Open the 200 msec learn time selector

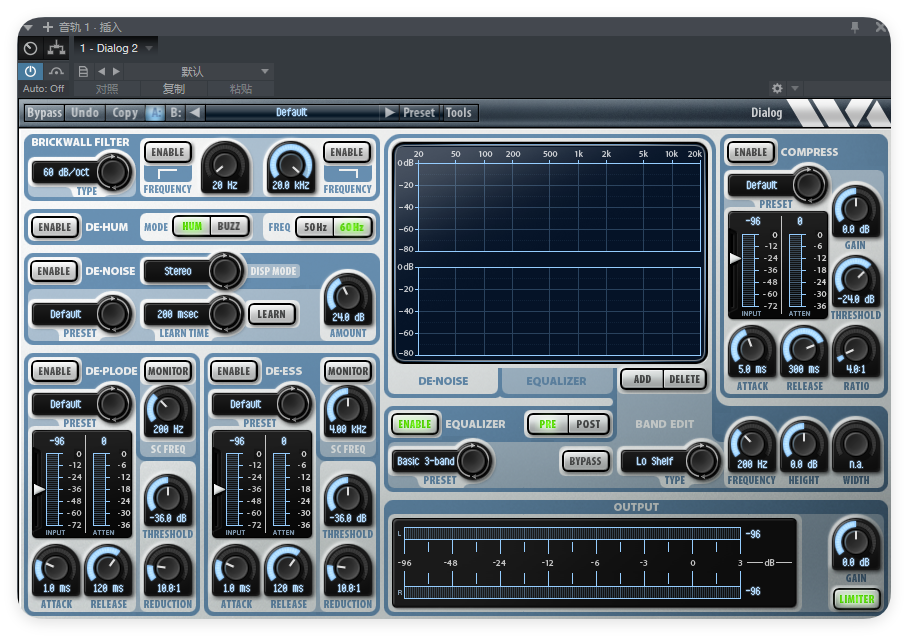[193, 314]
